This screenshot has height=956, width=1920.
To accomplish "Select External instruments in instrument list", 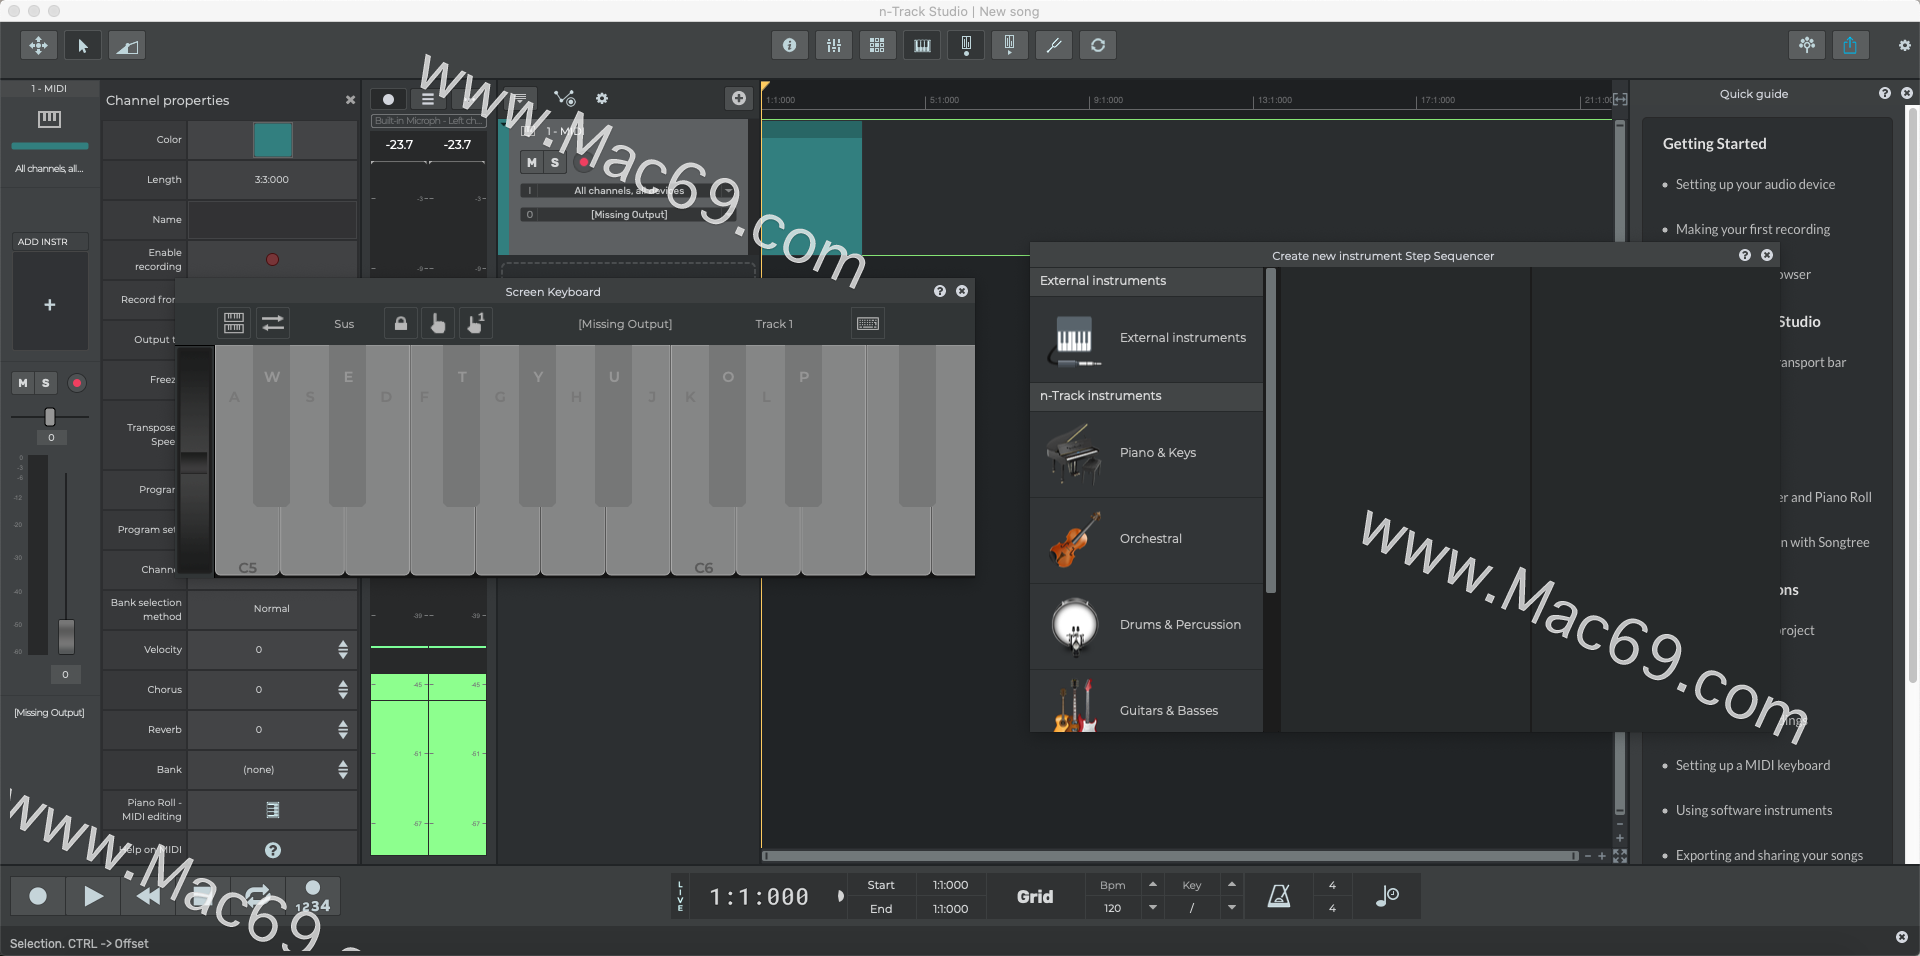I will pyautogui.click(x=1147, y=338).
